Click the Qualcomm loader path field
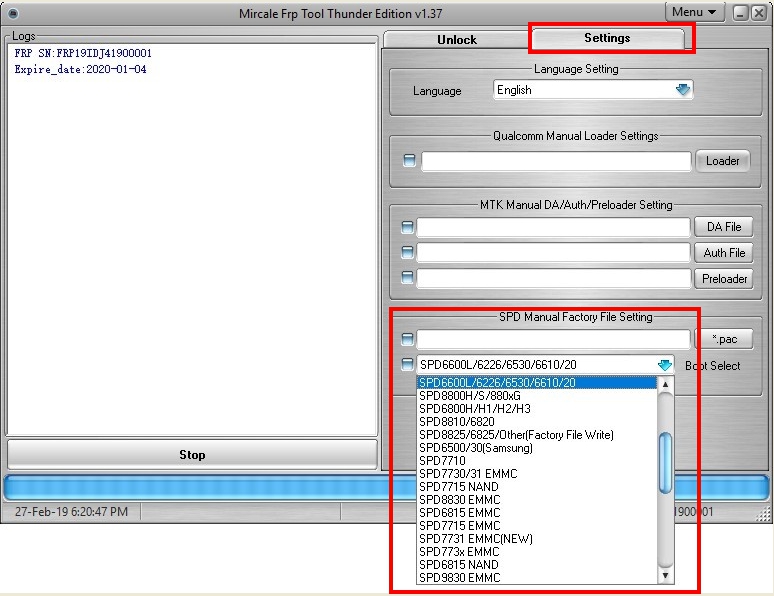 click(x=556, y=161)
